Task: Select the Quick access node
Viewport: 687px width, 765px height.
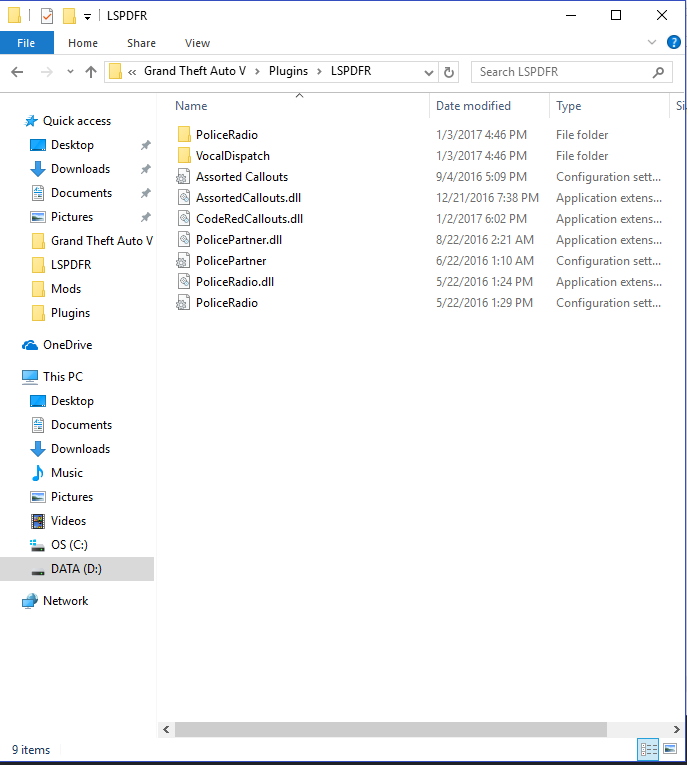Action: tap(77, 121)
